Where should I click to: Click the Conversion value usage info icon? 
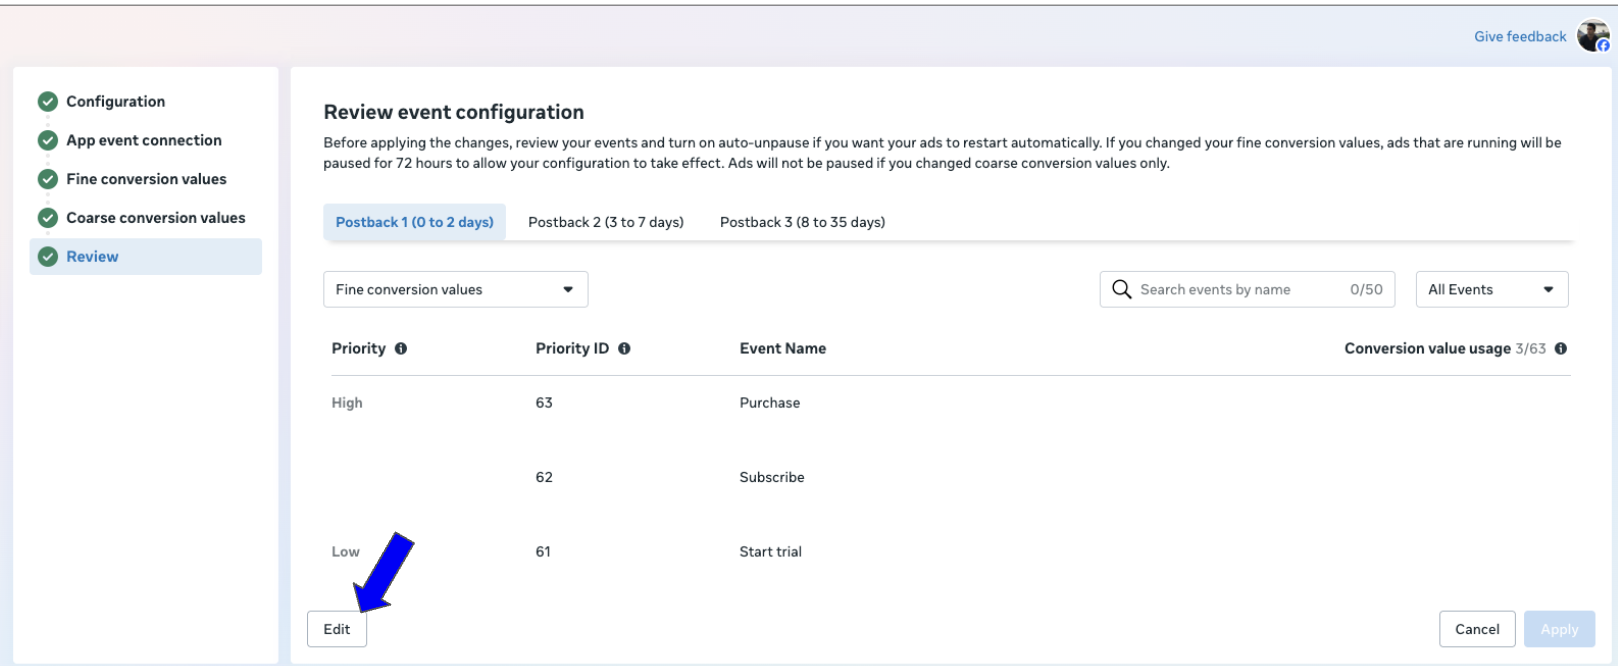[1561, 349]
